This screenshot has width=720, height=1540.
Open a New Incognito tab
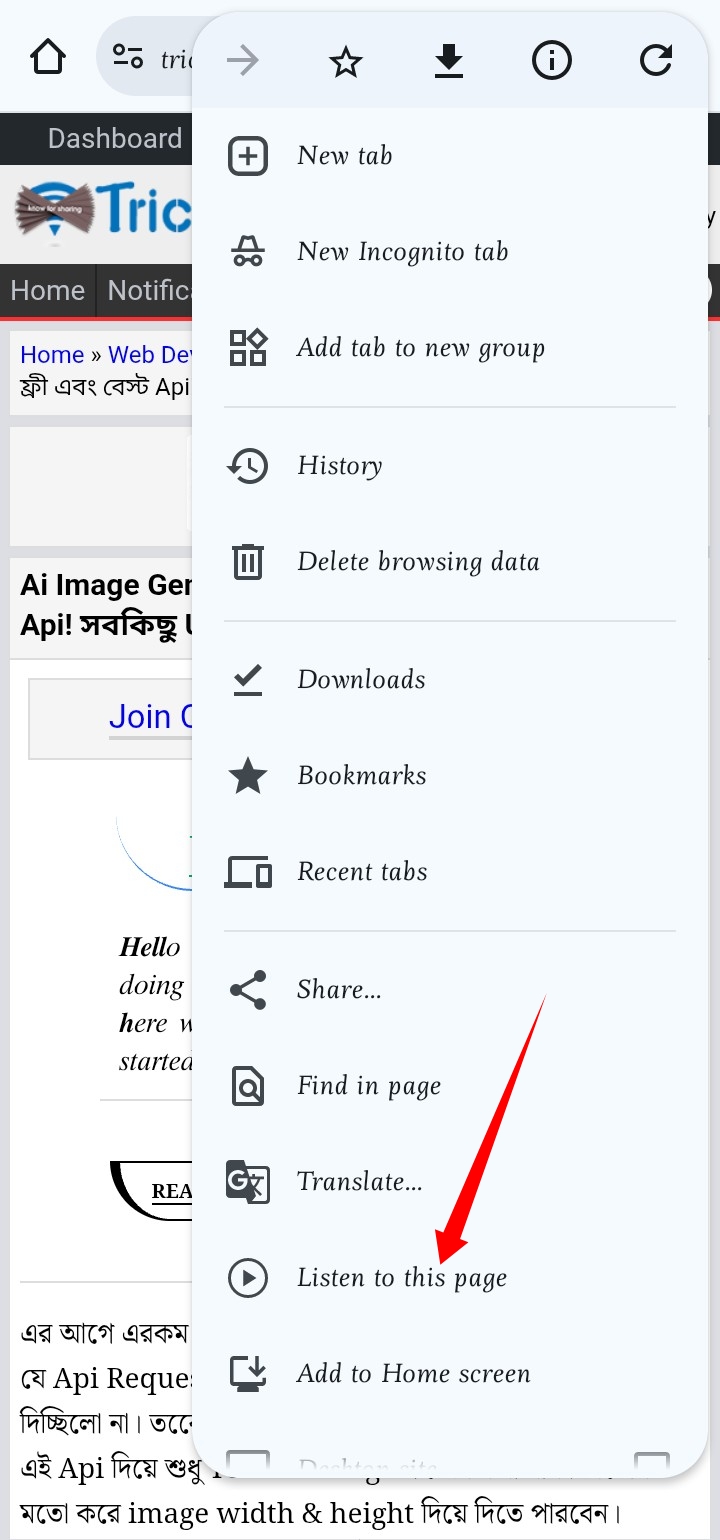[402, 252]
